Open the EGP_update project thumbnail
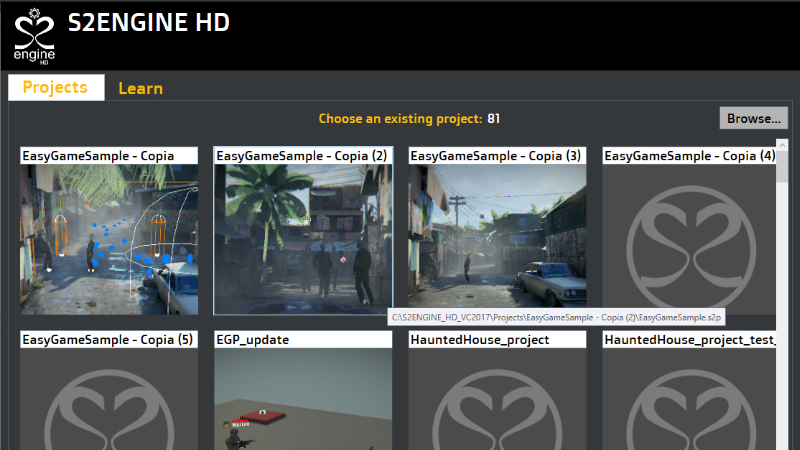800x450 pixels. point(303,399)
